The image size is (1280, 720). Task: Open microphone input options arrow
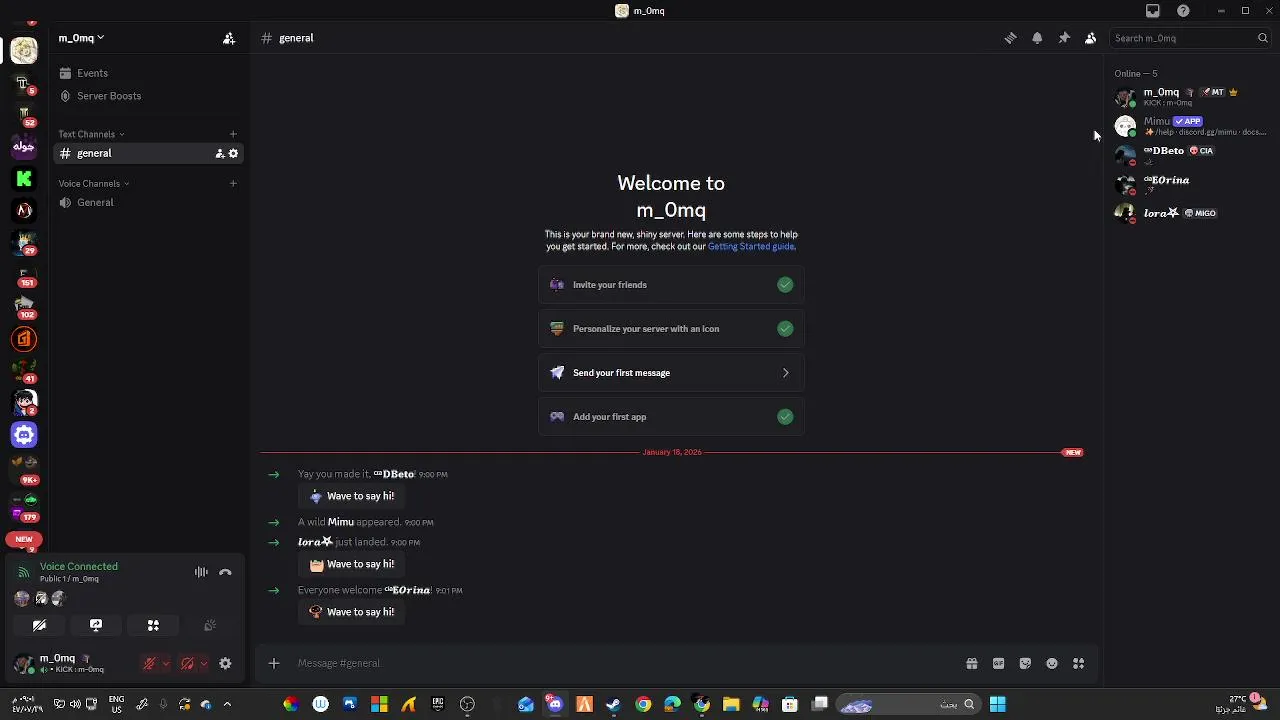pos(166,663)
